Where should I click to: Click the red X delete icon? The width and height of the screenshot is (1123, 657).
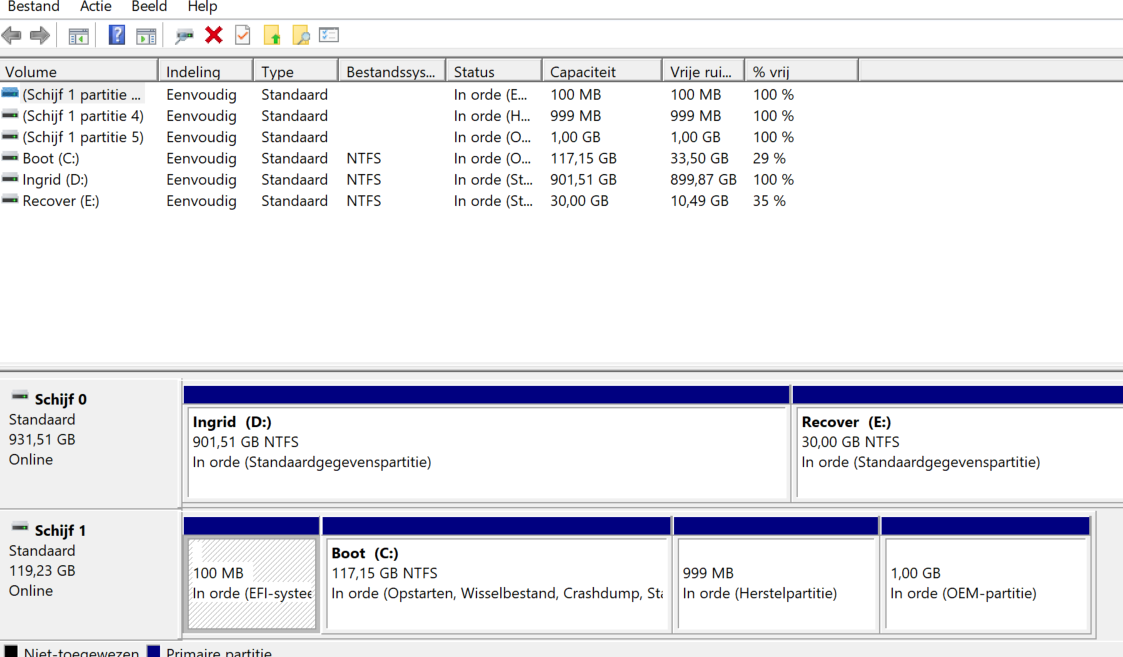pos(213,36)
